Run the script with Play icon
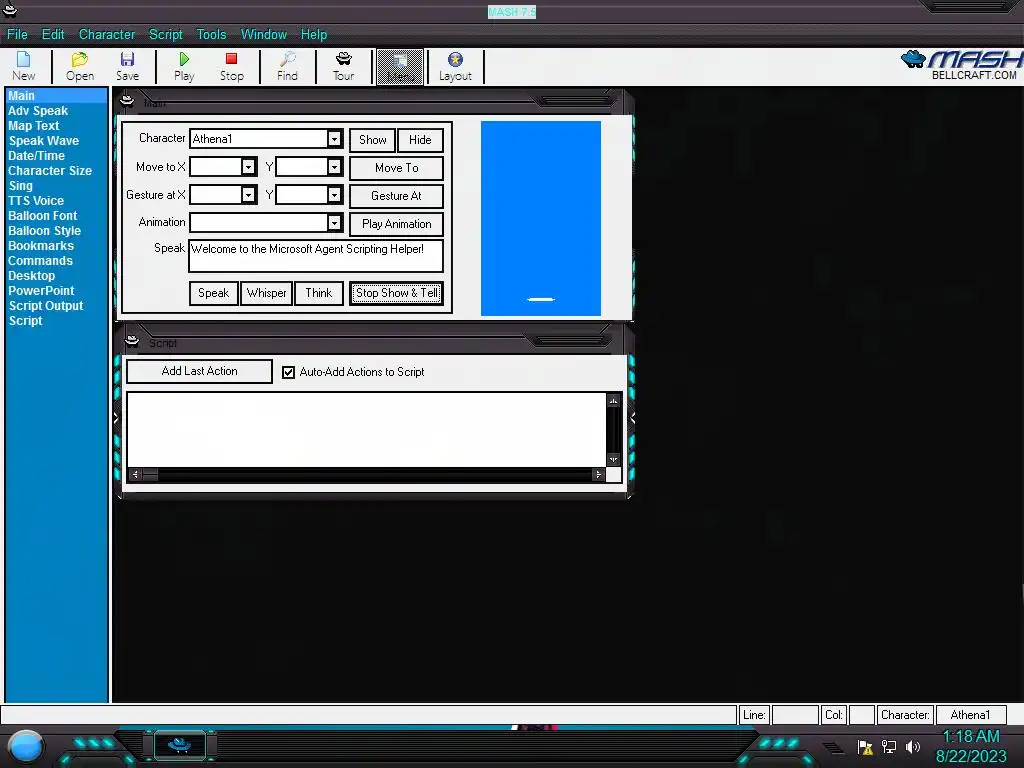Screen dimensions: 1024x768 [184, 67]
